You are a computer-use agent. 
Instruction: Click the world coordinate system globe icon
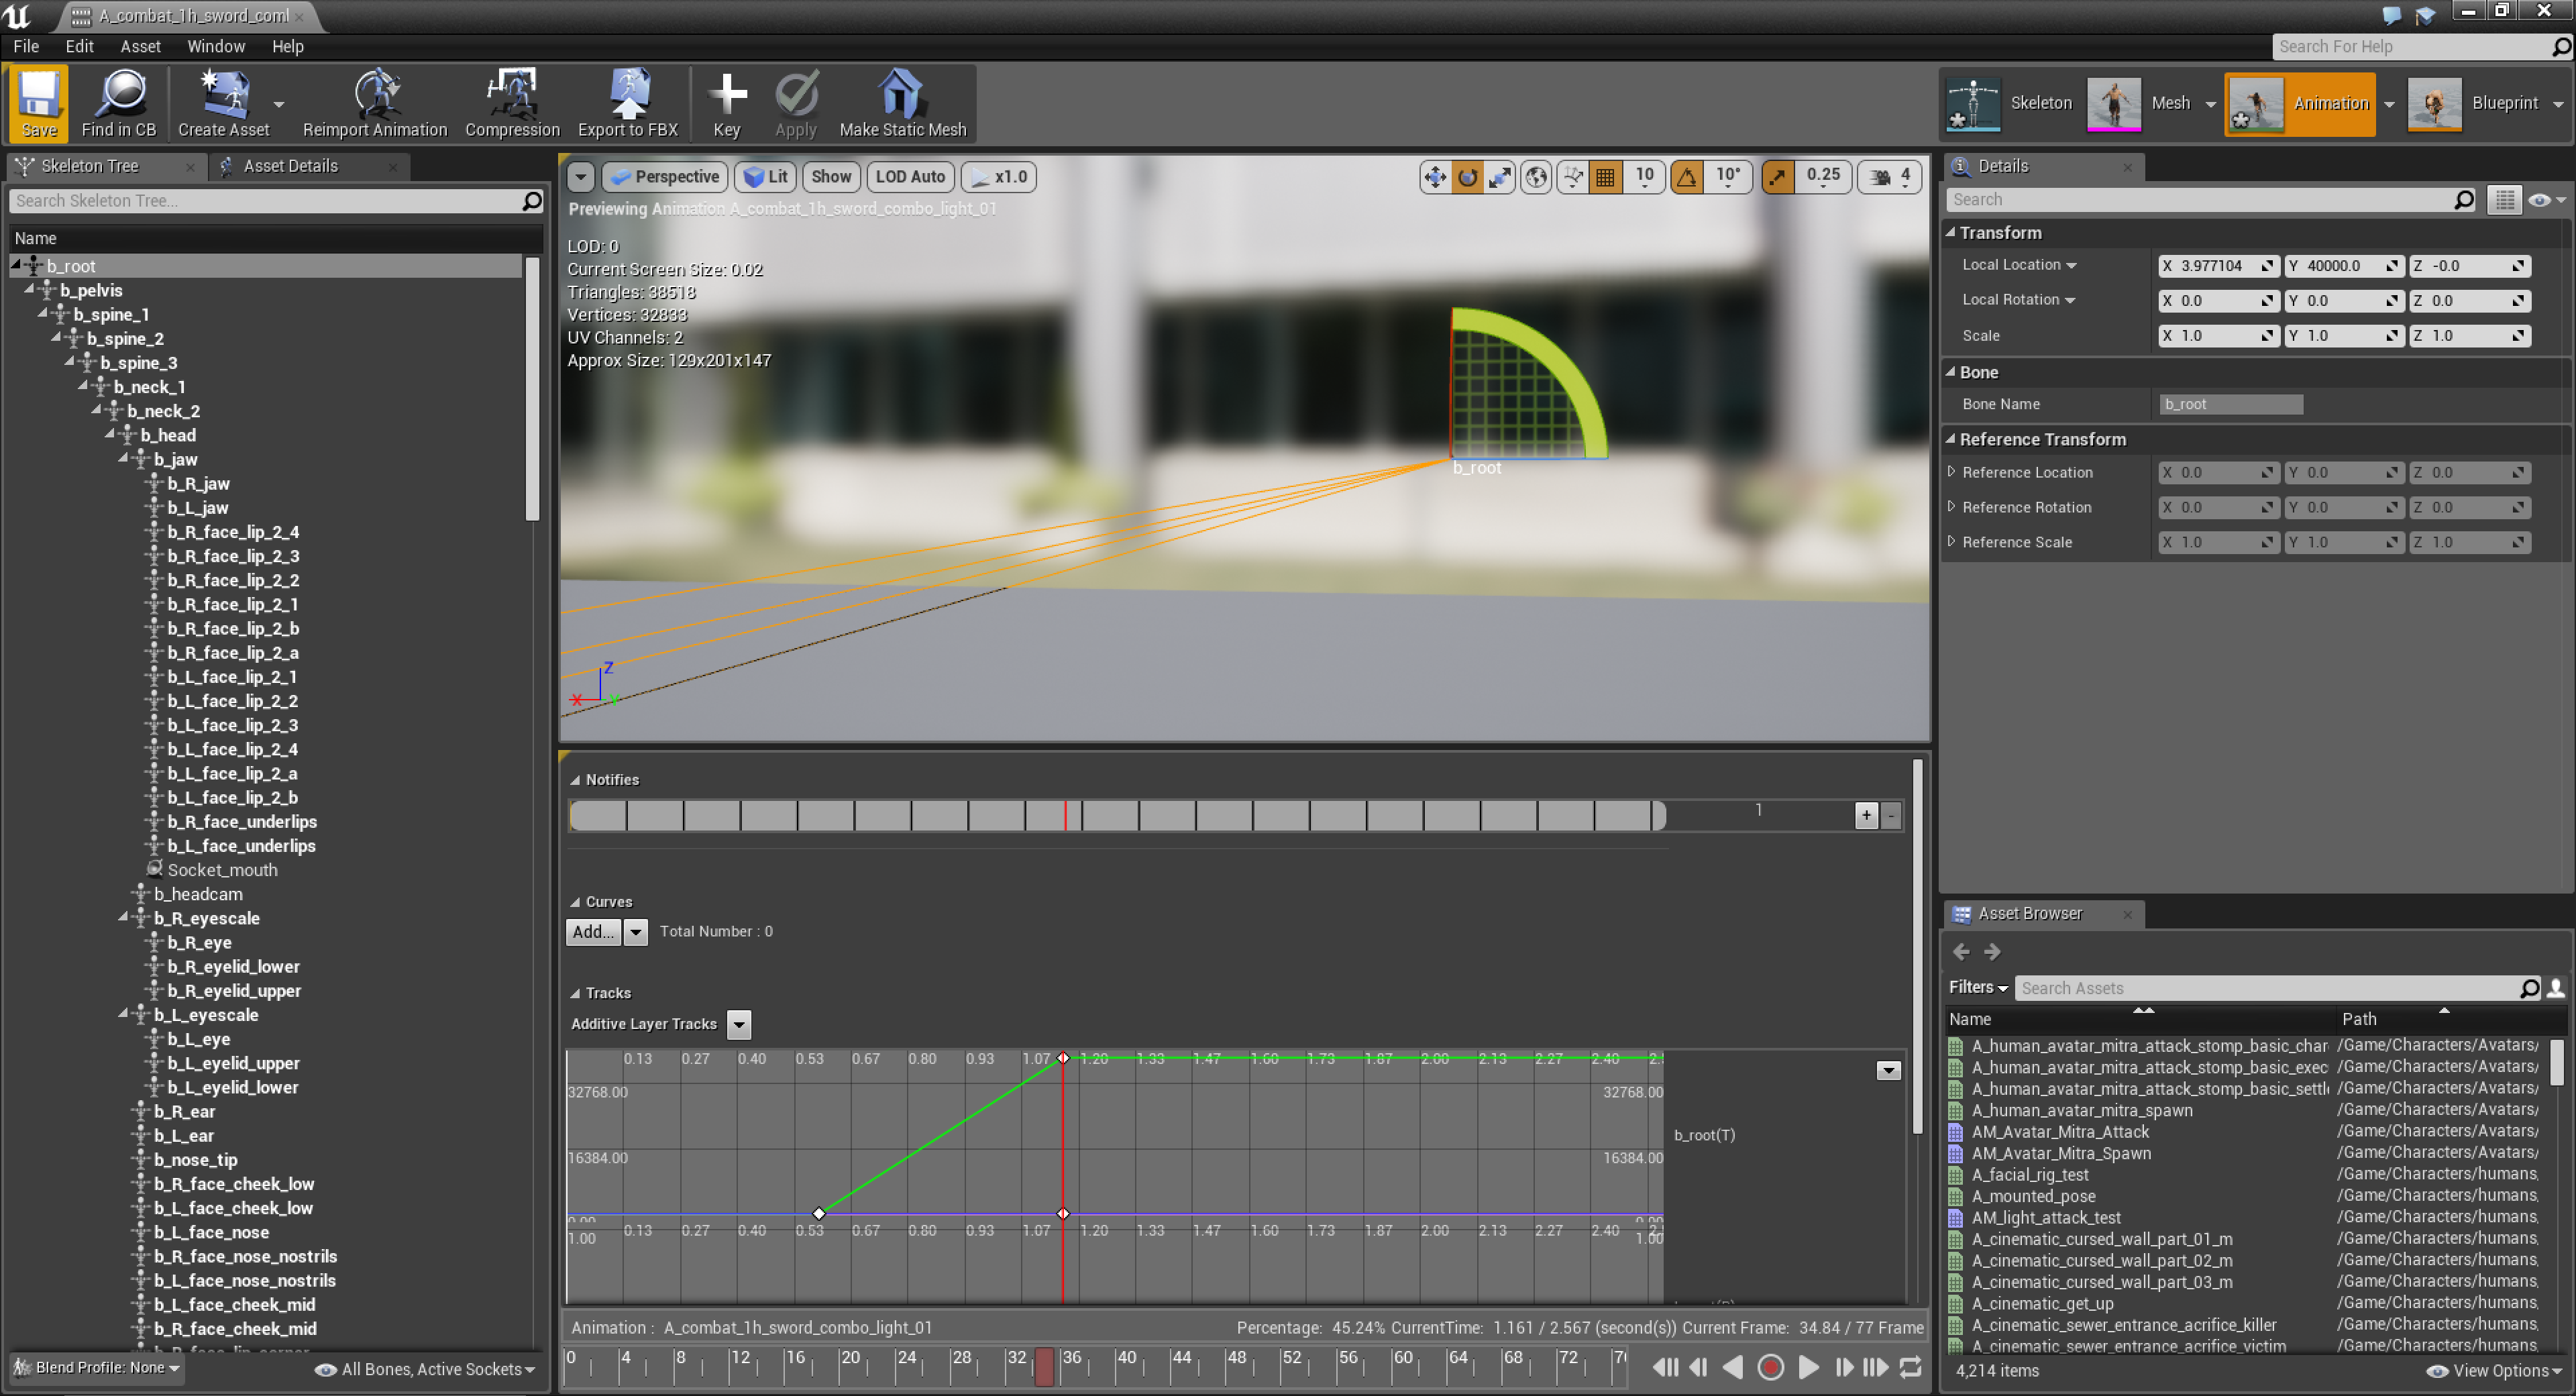point(1536,177)
